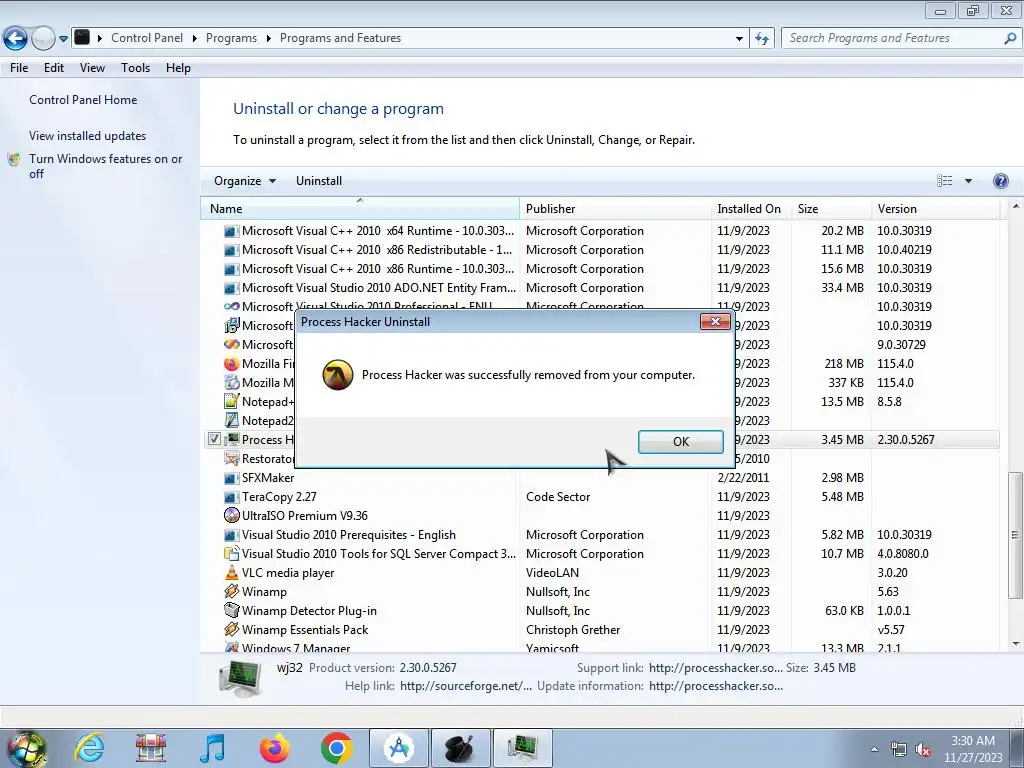
Task: Launch Internet Explorer from the taskbar
Action: (89, 748)
